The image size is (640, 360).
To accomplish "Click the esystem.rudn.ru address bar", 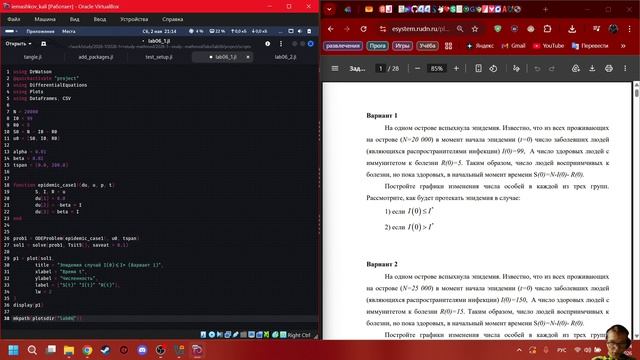I will 420,29.
